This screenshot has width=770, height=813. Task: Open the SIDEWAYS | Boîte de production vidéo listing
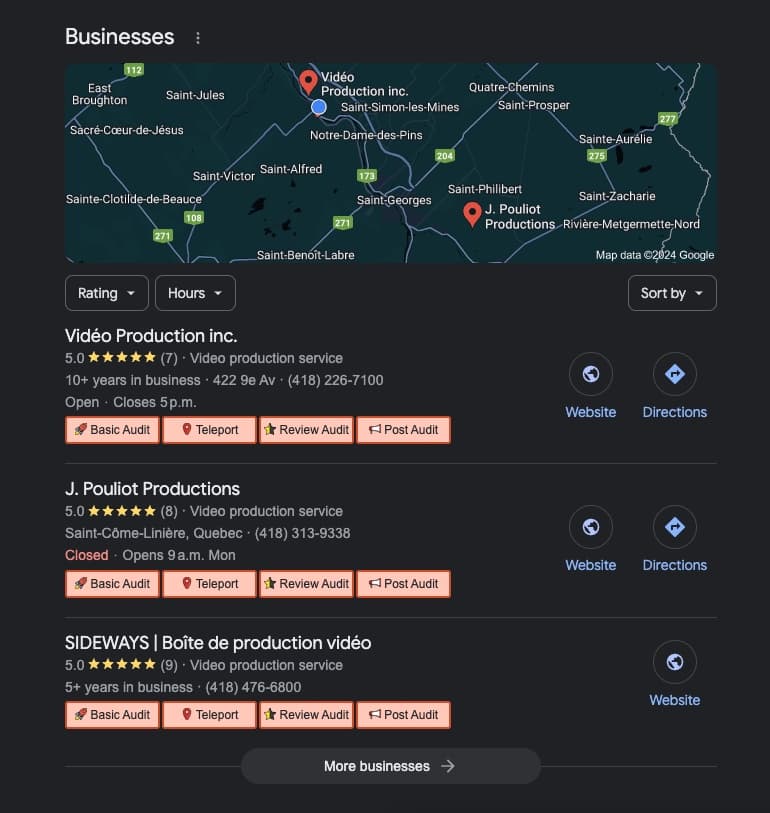(218, 642)
